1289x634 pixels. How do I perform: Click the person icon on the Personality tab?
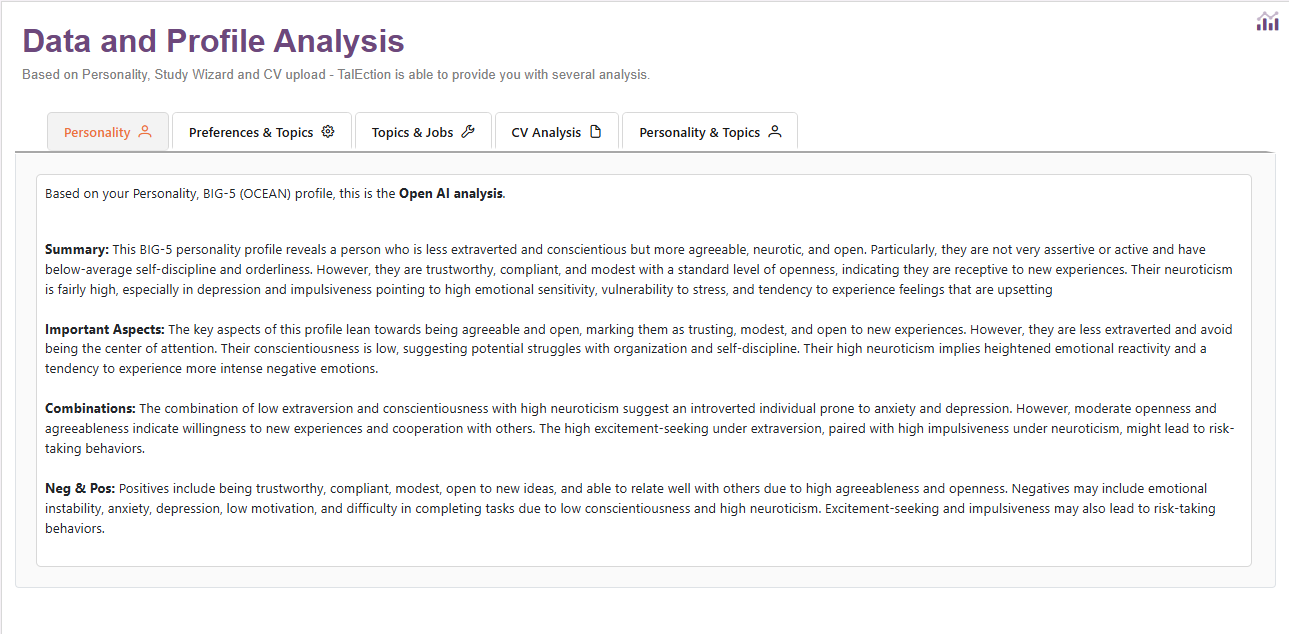point(145,131)
